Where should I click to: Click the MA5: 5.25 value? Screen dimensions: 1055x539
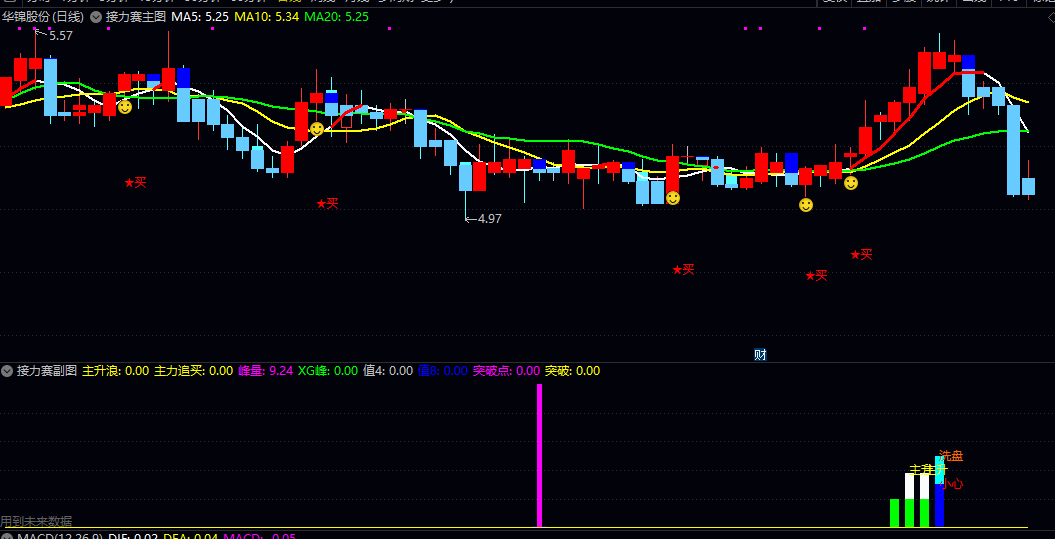click(x=201, y=17)
